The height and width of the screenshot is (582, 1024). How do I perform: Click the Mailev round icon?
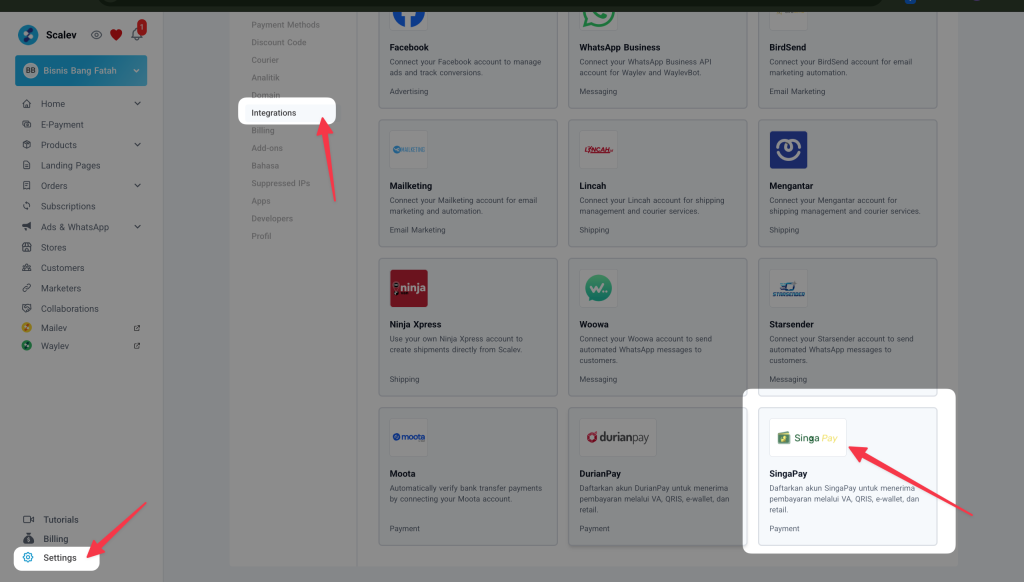[27, 327]
